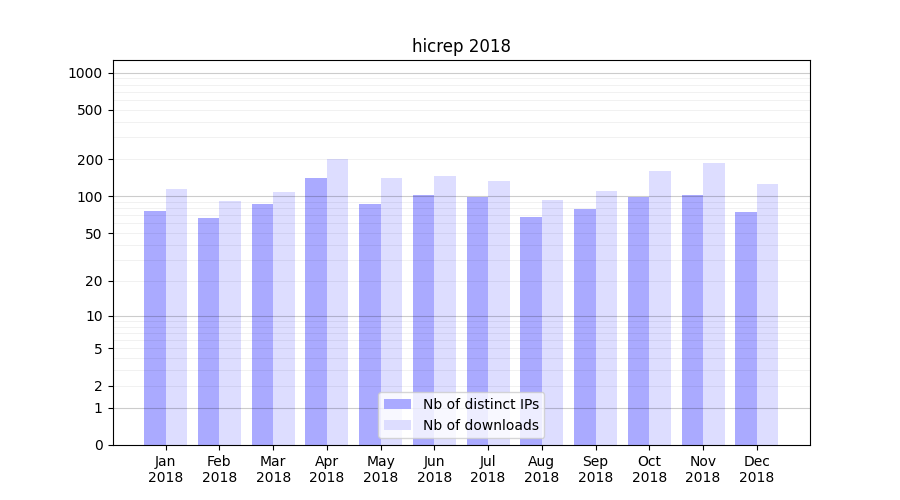The image size is (900, 500).
Task: Click the April 2018 downloads bar
Action: point(338,300)
